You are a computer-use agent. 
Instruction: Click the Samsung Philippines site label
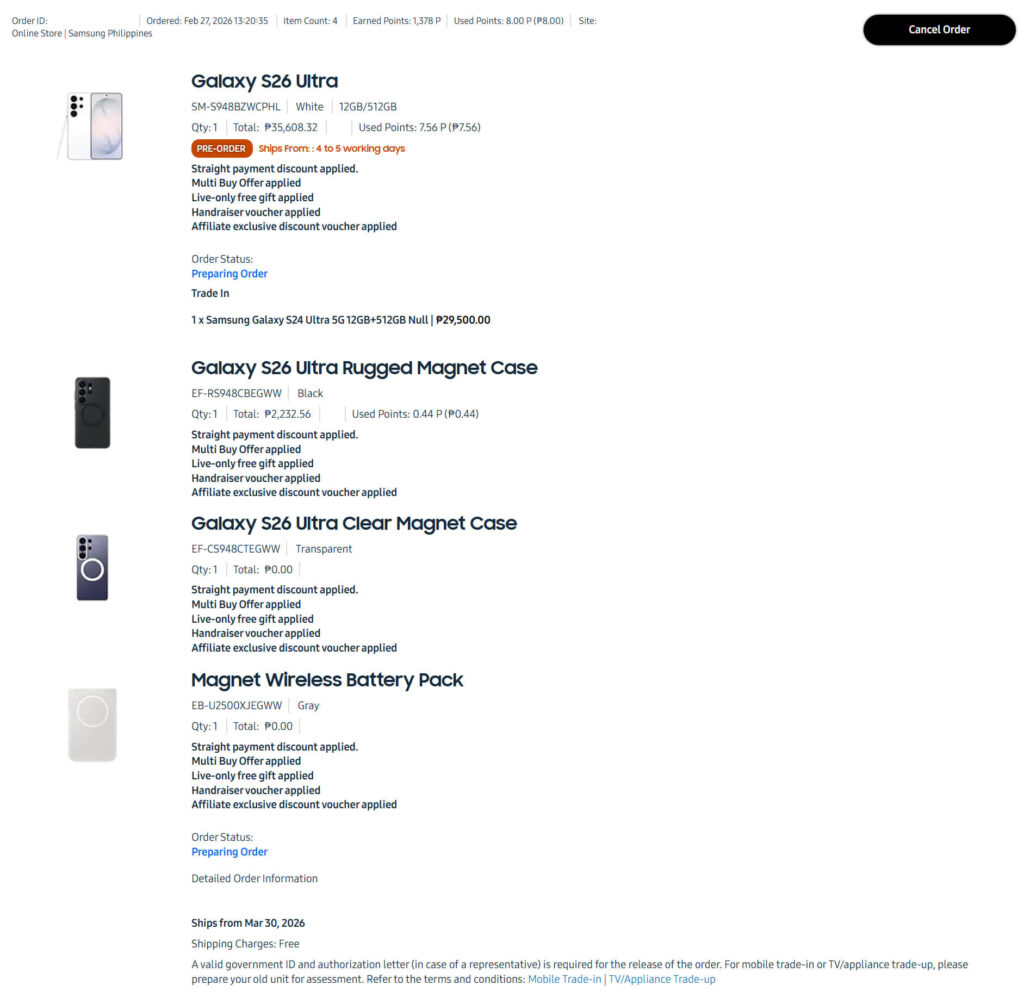(x=108, y=33)
